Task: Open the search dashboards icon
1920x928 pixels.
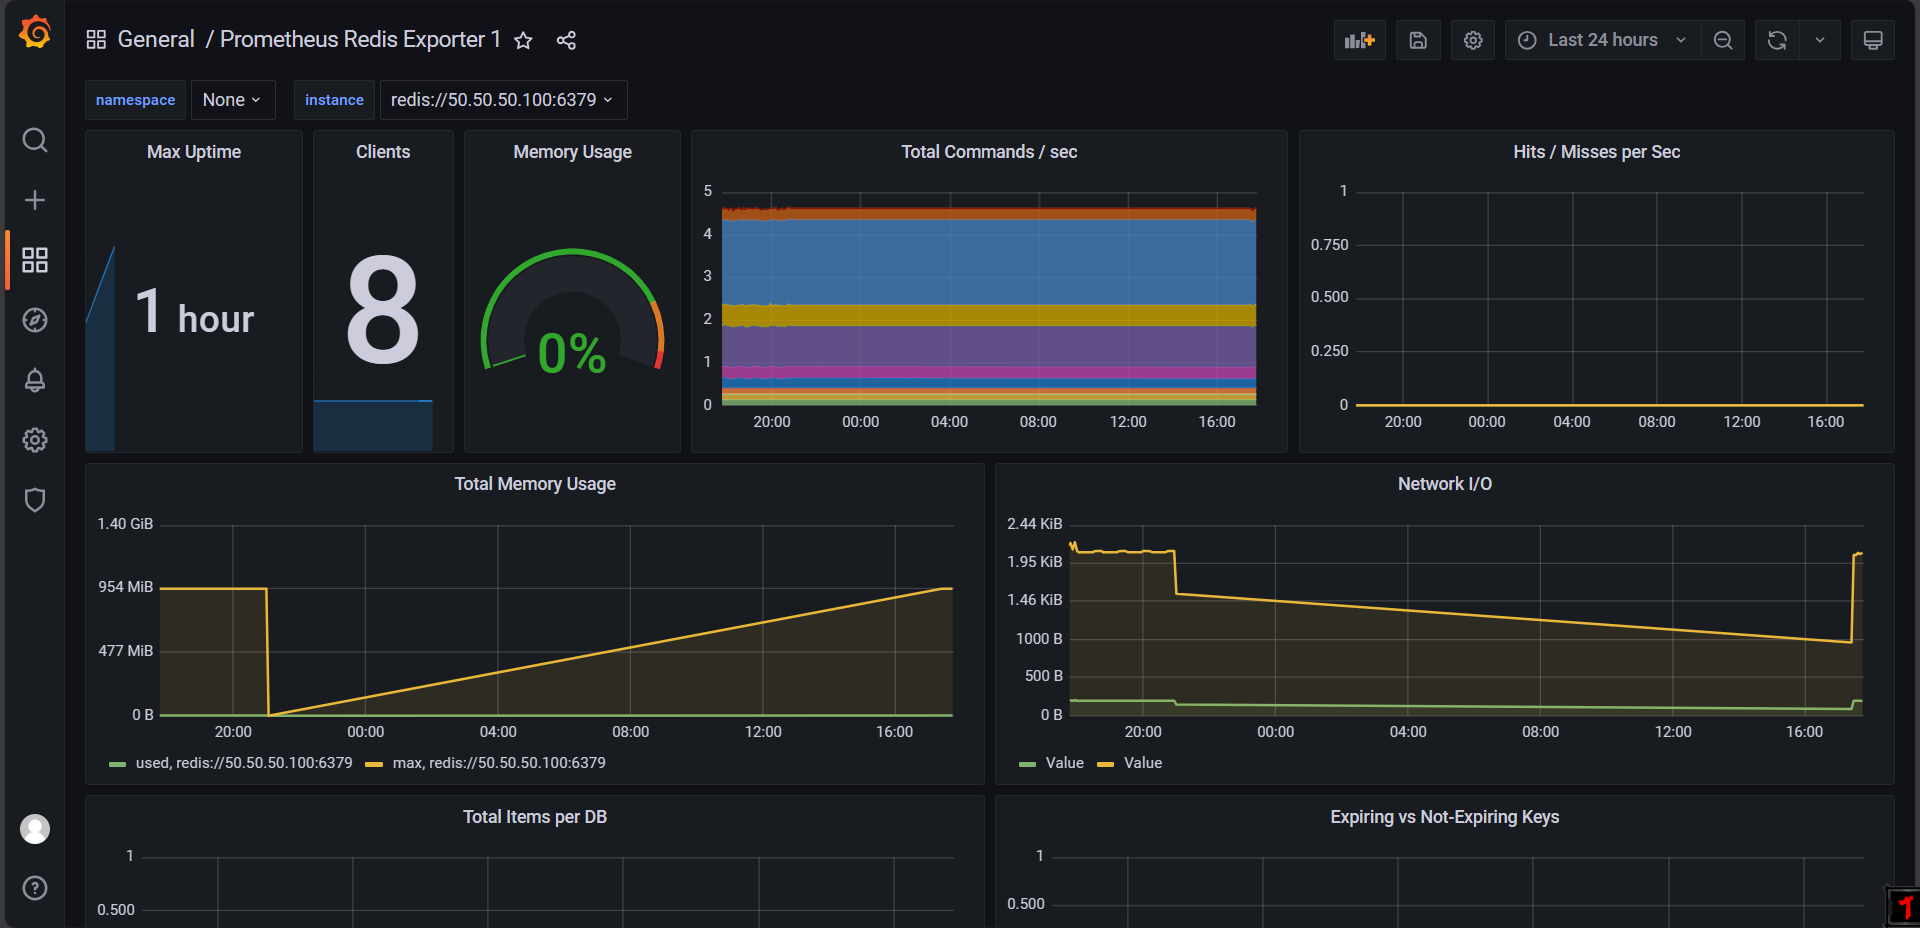Action: tap(35, 140)
